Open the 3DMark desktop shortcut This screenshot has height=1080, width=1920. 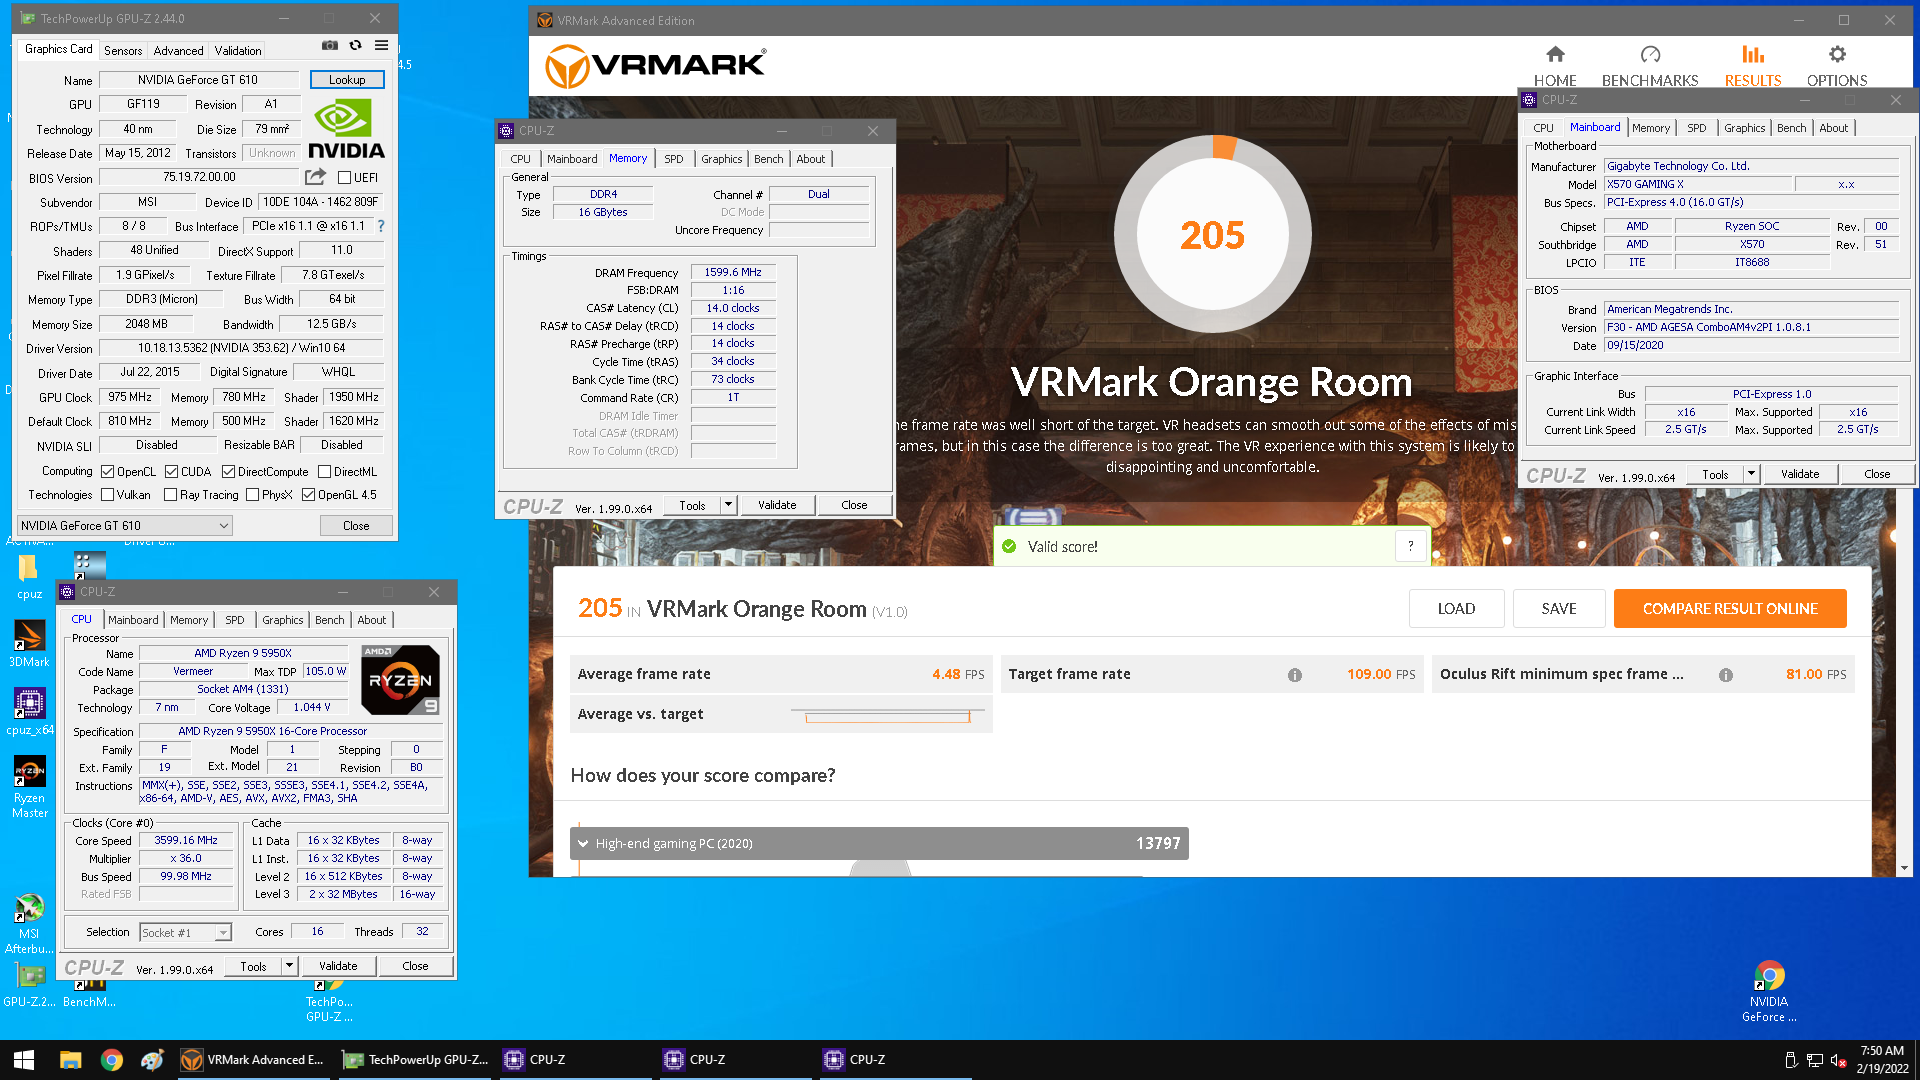(x=29, y=644)
